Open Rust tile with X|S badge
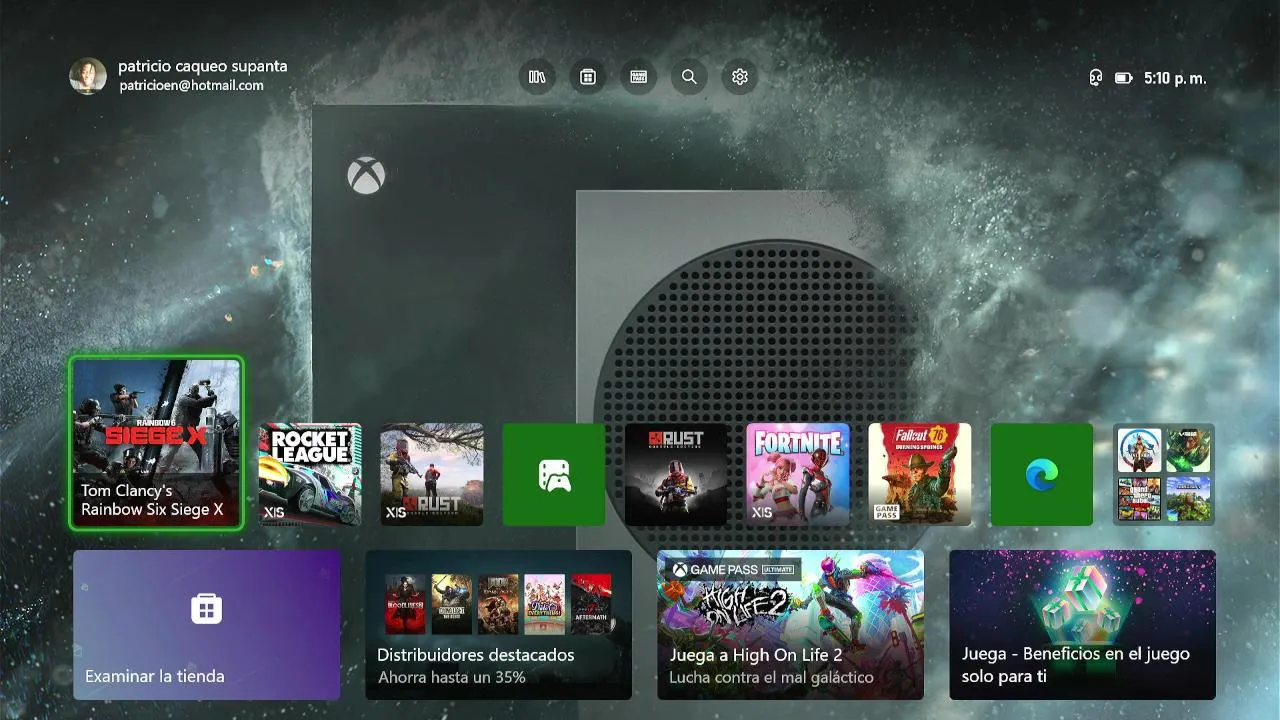Image resolution: width=1280 pixels, height=720 pixels. click(432, 474)
